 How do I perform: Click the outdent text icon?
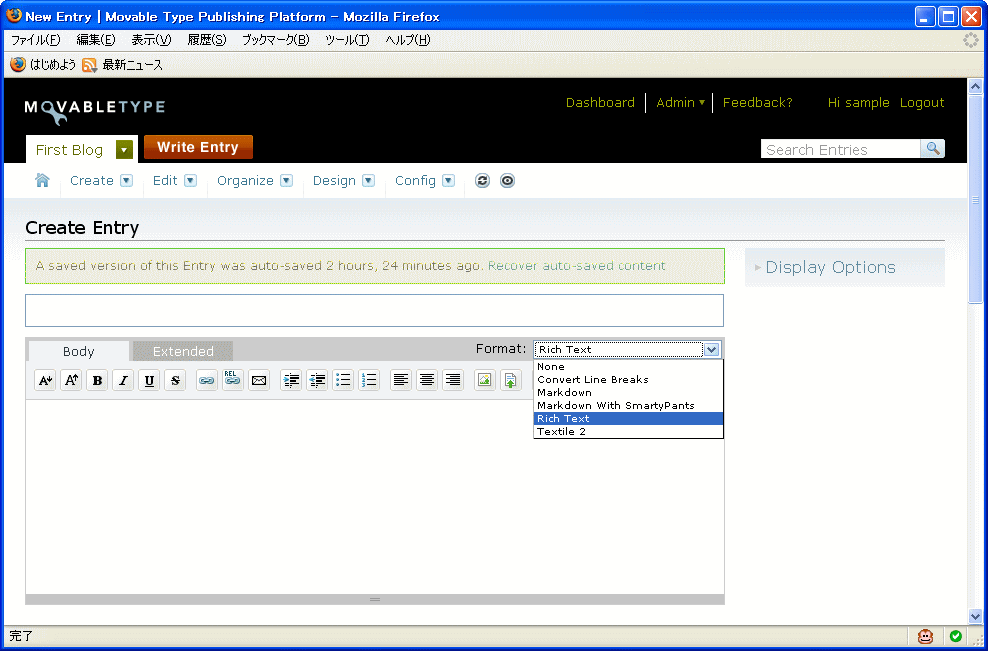(317, 380)
